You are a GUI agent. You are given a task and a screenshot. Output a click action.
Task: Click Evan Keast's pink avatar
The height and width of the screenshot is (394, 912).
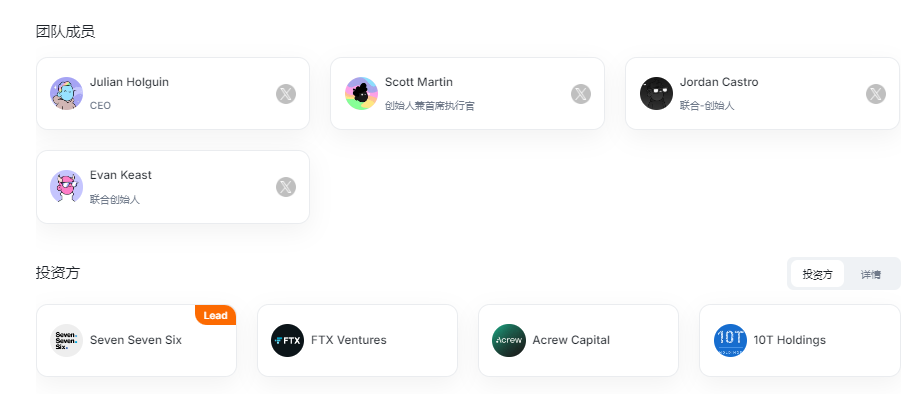point(66,187)
